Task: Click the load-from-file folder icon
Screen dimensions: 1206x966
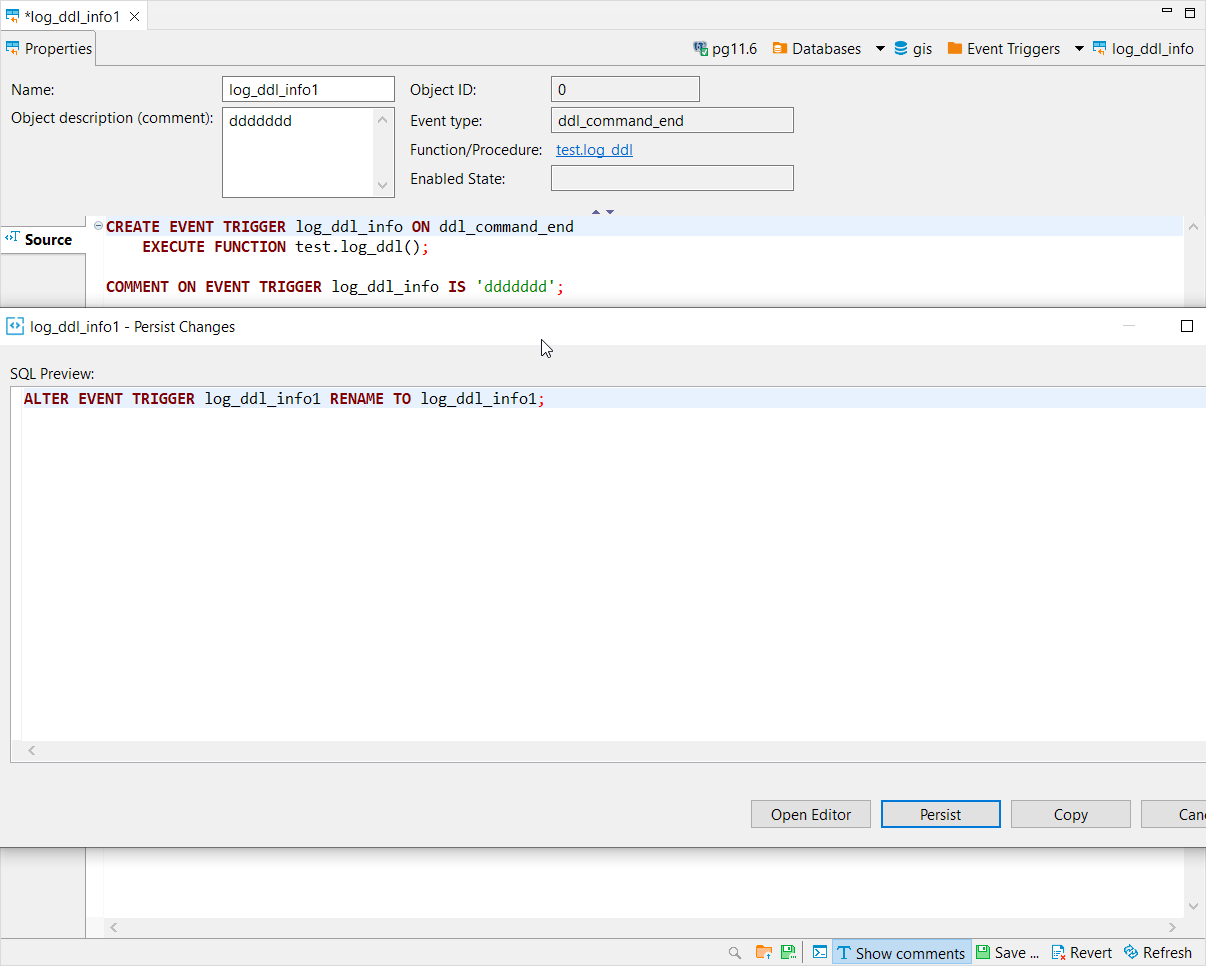Action: click(763, 952)
